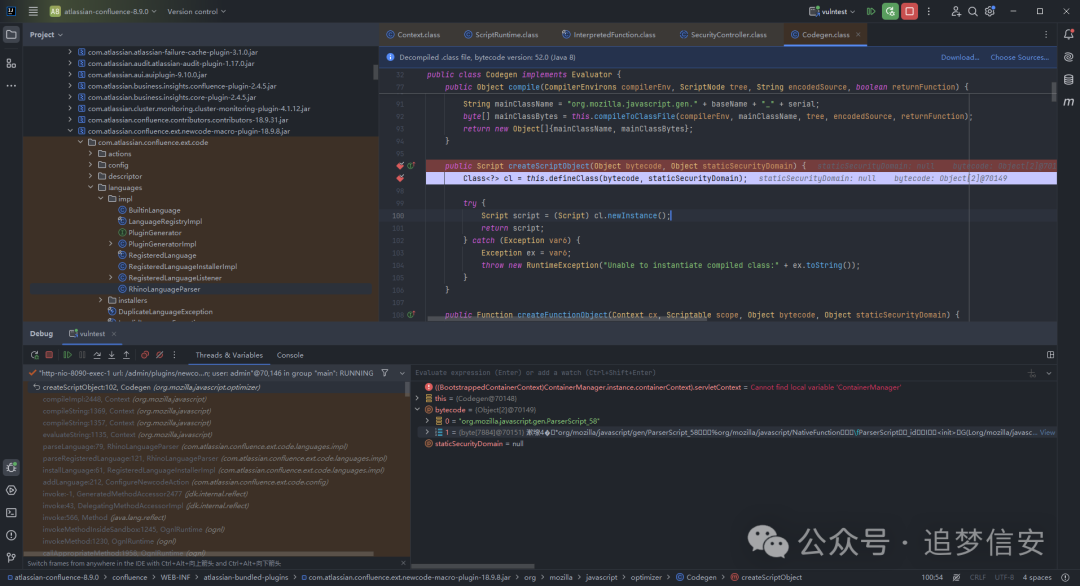Select compileImpl:2448 stack frame
Image resolution: width=1080 pixels, height=586 pixels.
click(124, 399)
